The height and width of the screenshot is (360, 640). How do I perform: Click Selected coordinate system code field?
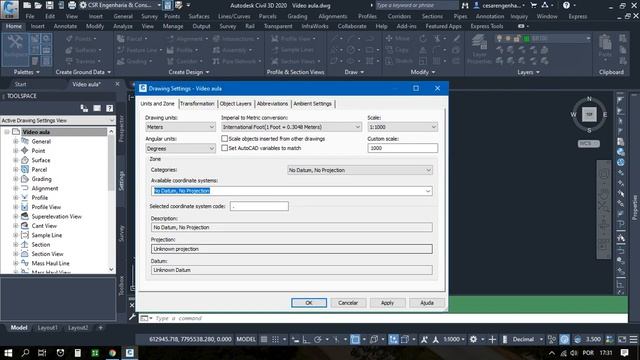coord(259,206)
